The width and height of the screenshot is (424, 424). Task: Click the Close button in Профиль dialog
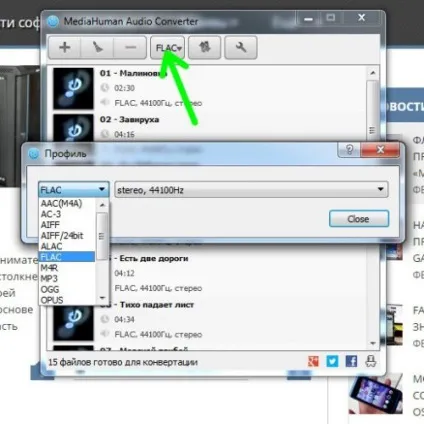(x=359, y=219)
